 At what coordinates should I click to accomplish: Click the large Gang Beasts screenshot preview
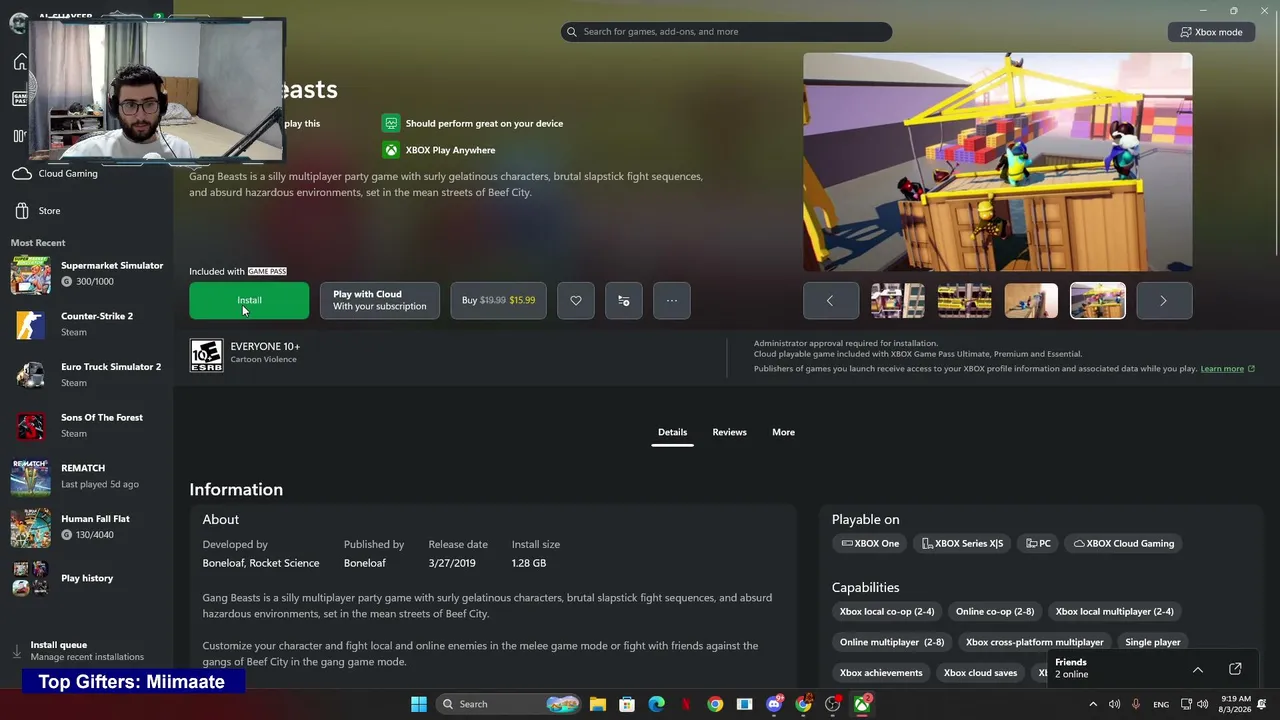pos(998,162)
